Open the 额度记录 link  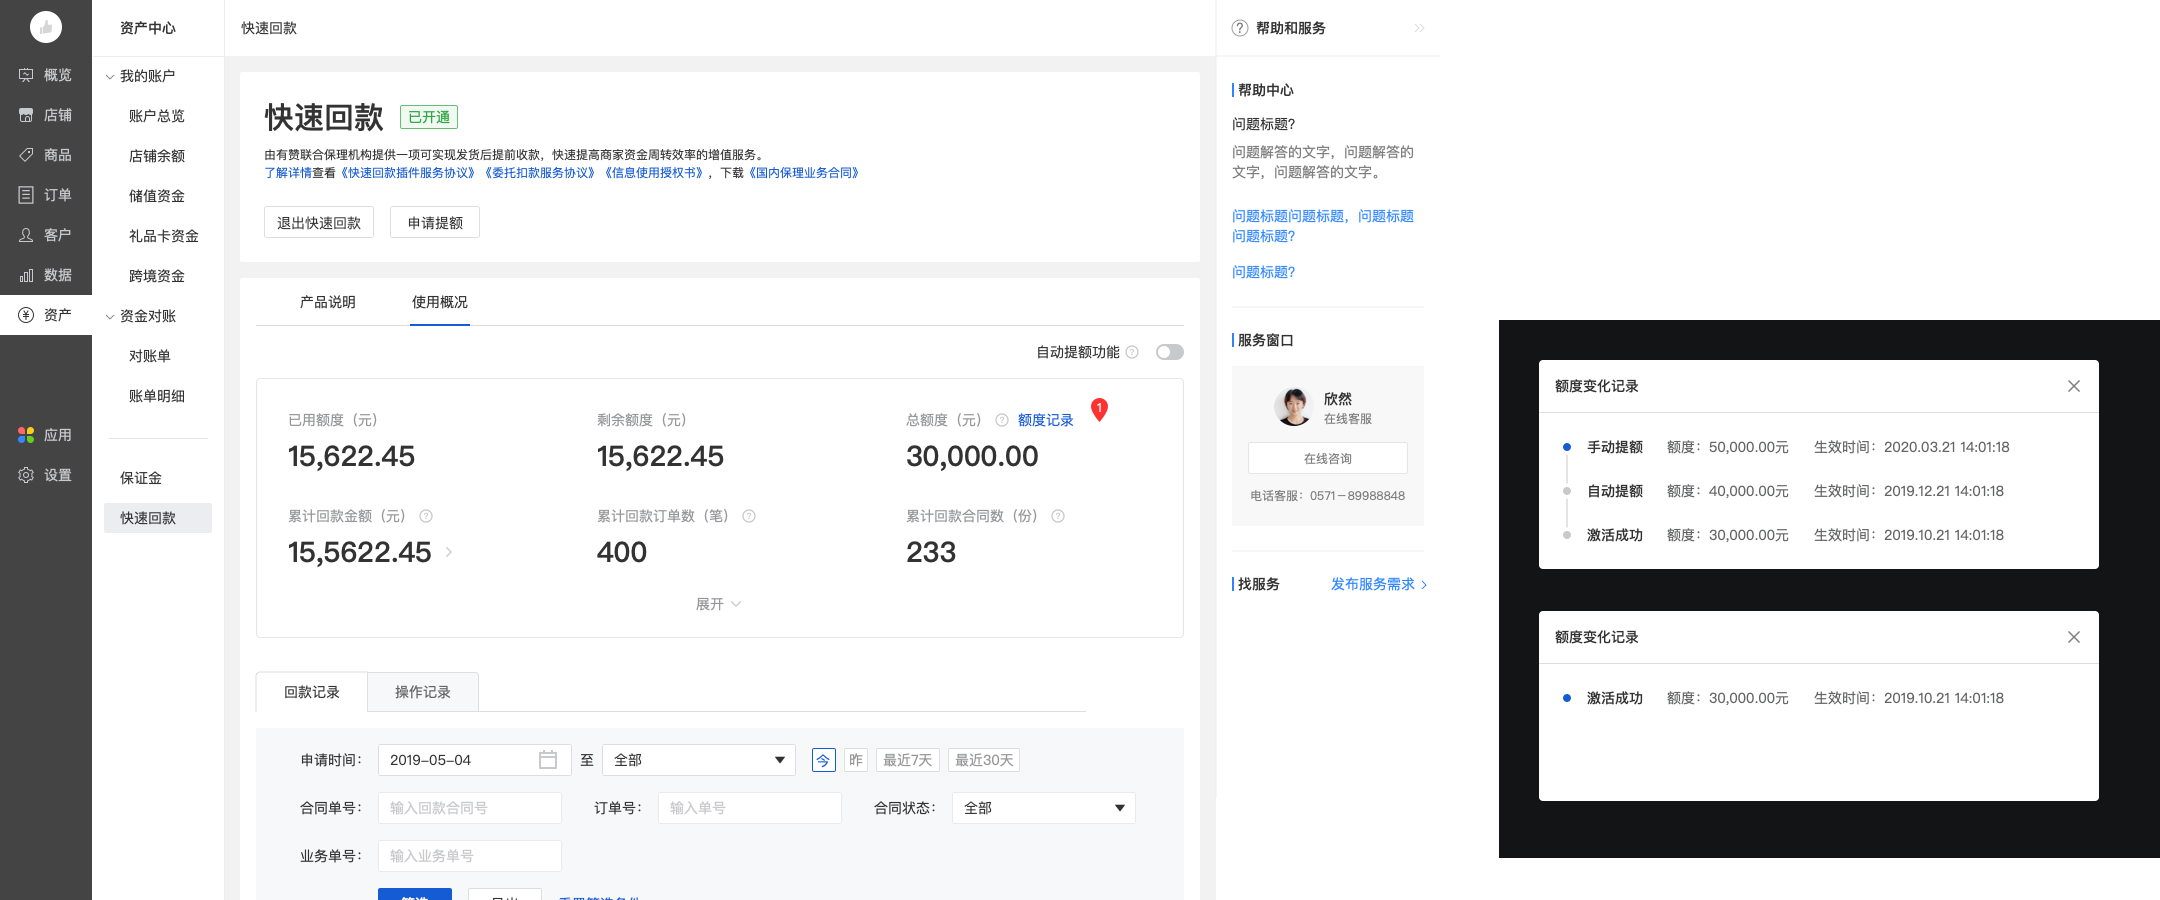tap(1045, 420)
